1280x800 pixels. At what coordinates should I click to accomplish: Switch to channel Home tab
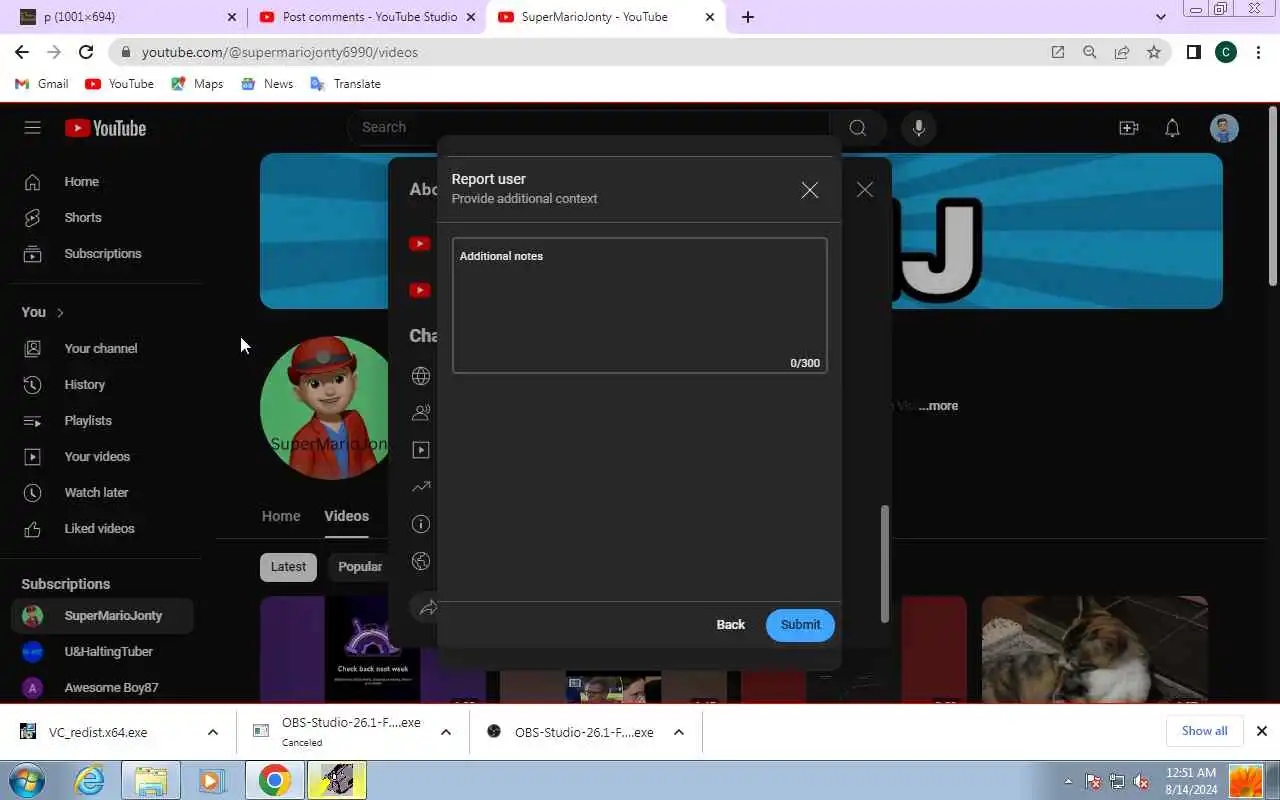(x=281, y=516)
